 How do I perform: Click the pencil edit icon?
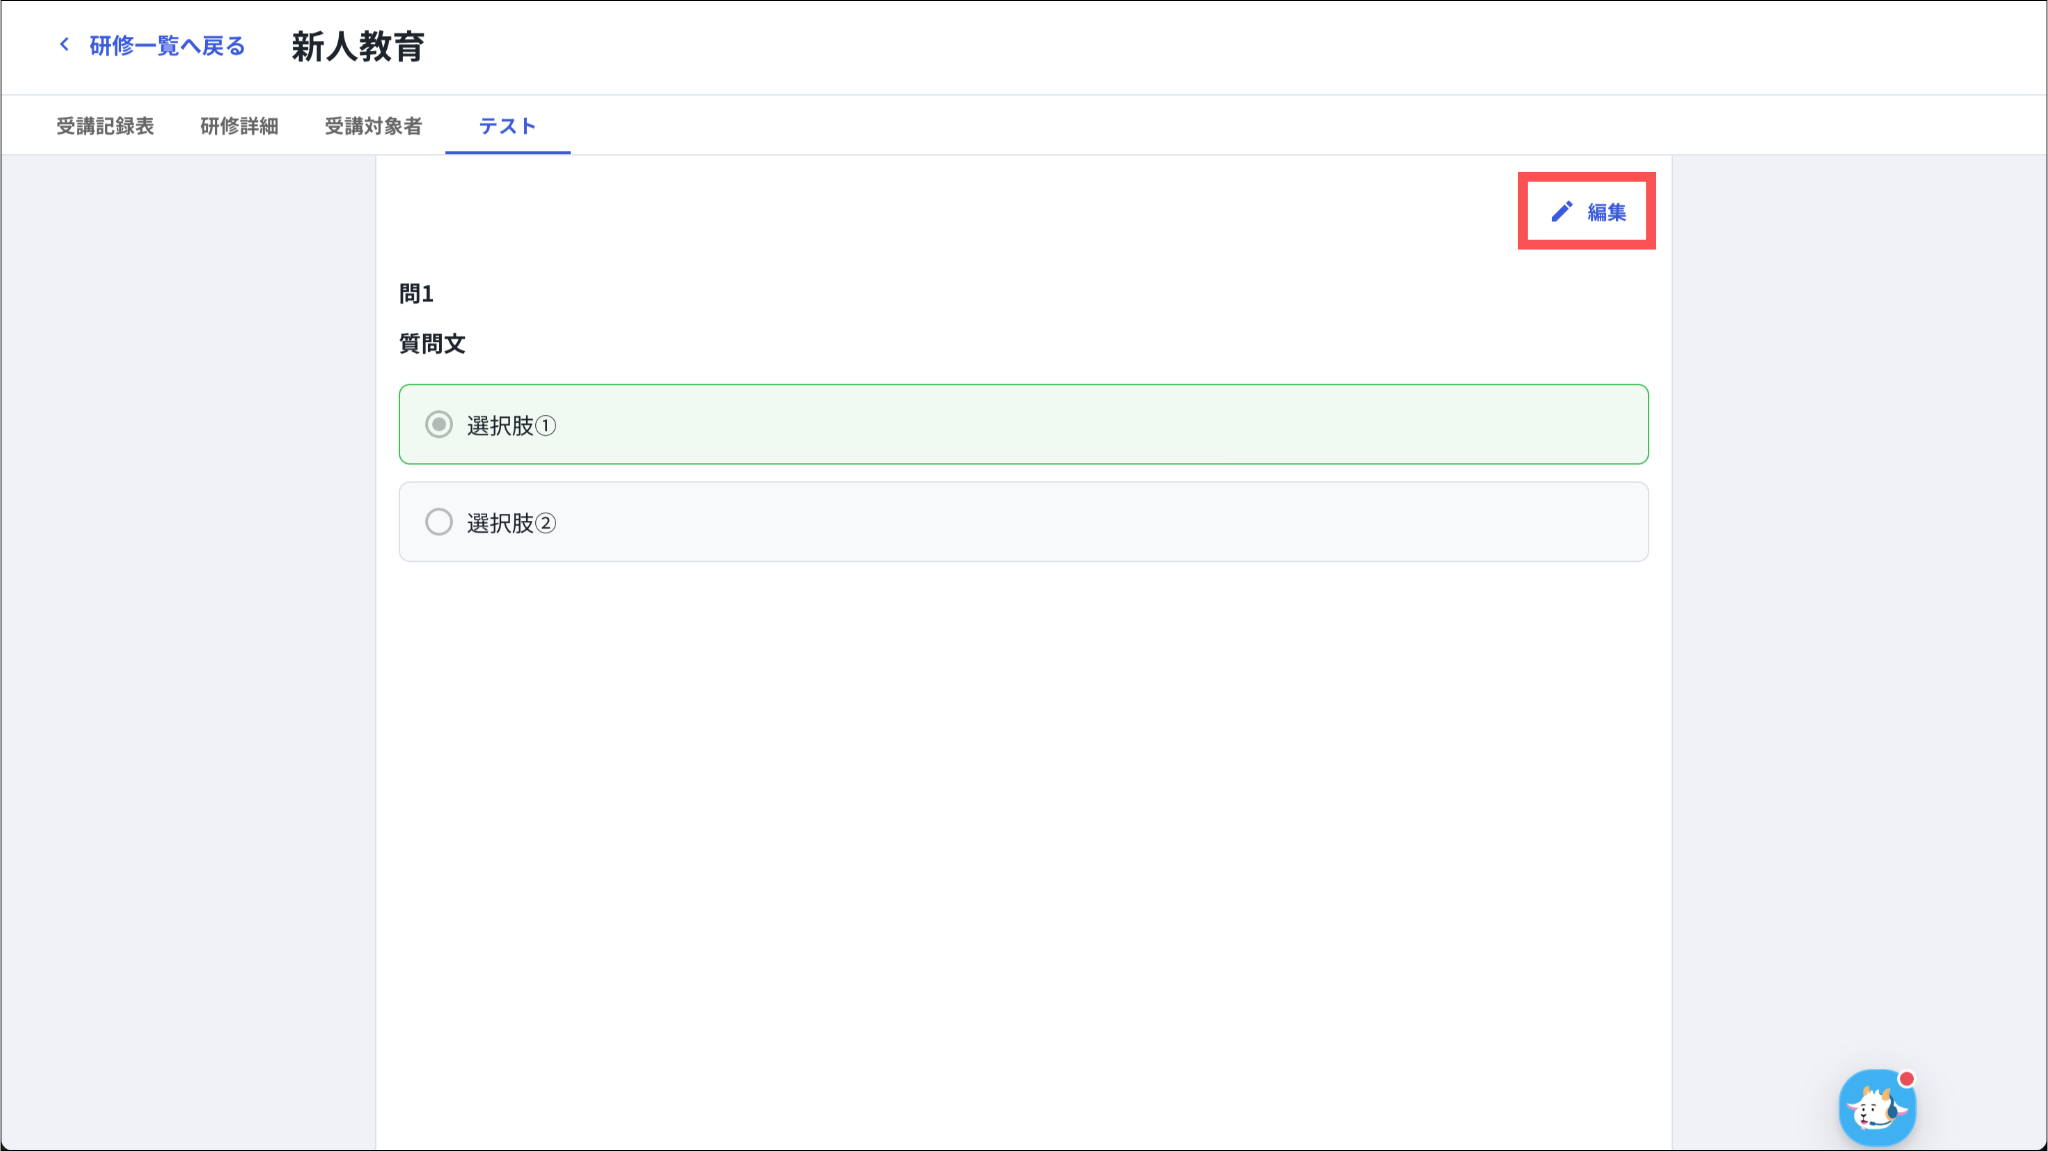[x=1561, y=212]
